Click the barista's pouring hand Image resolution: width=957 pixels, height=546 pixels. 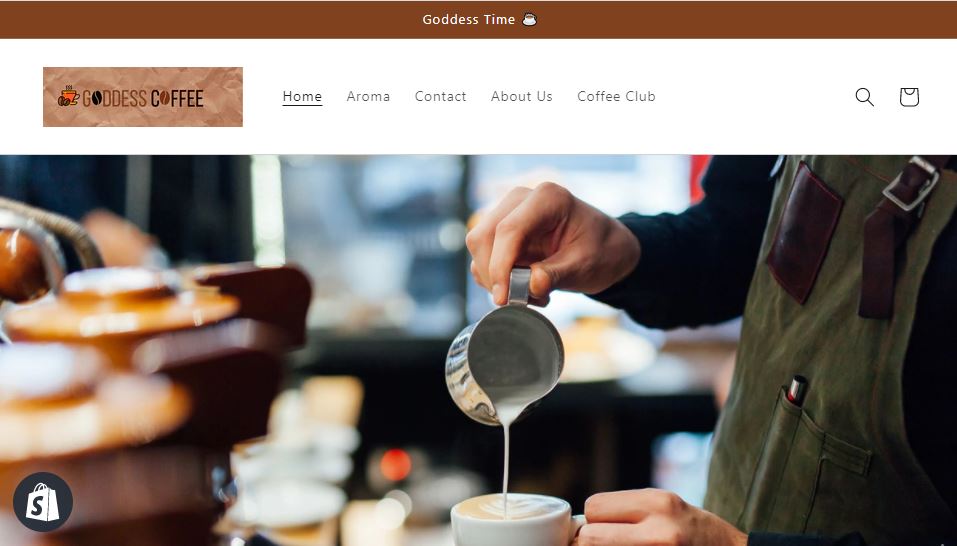(552, 244)
